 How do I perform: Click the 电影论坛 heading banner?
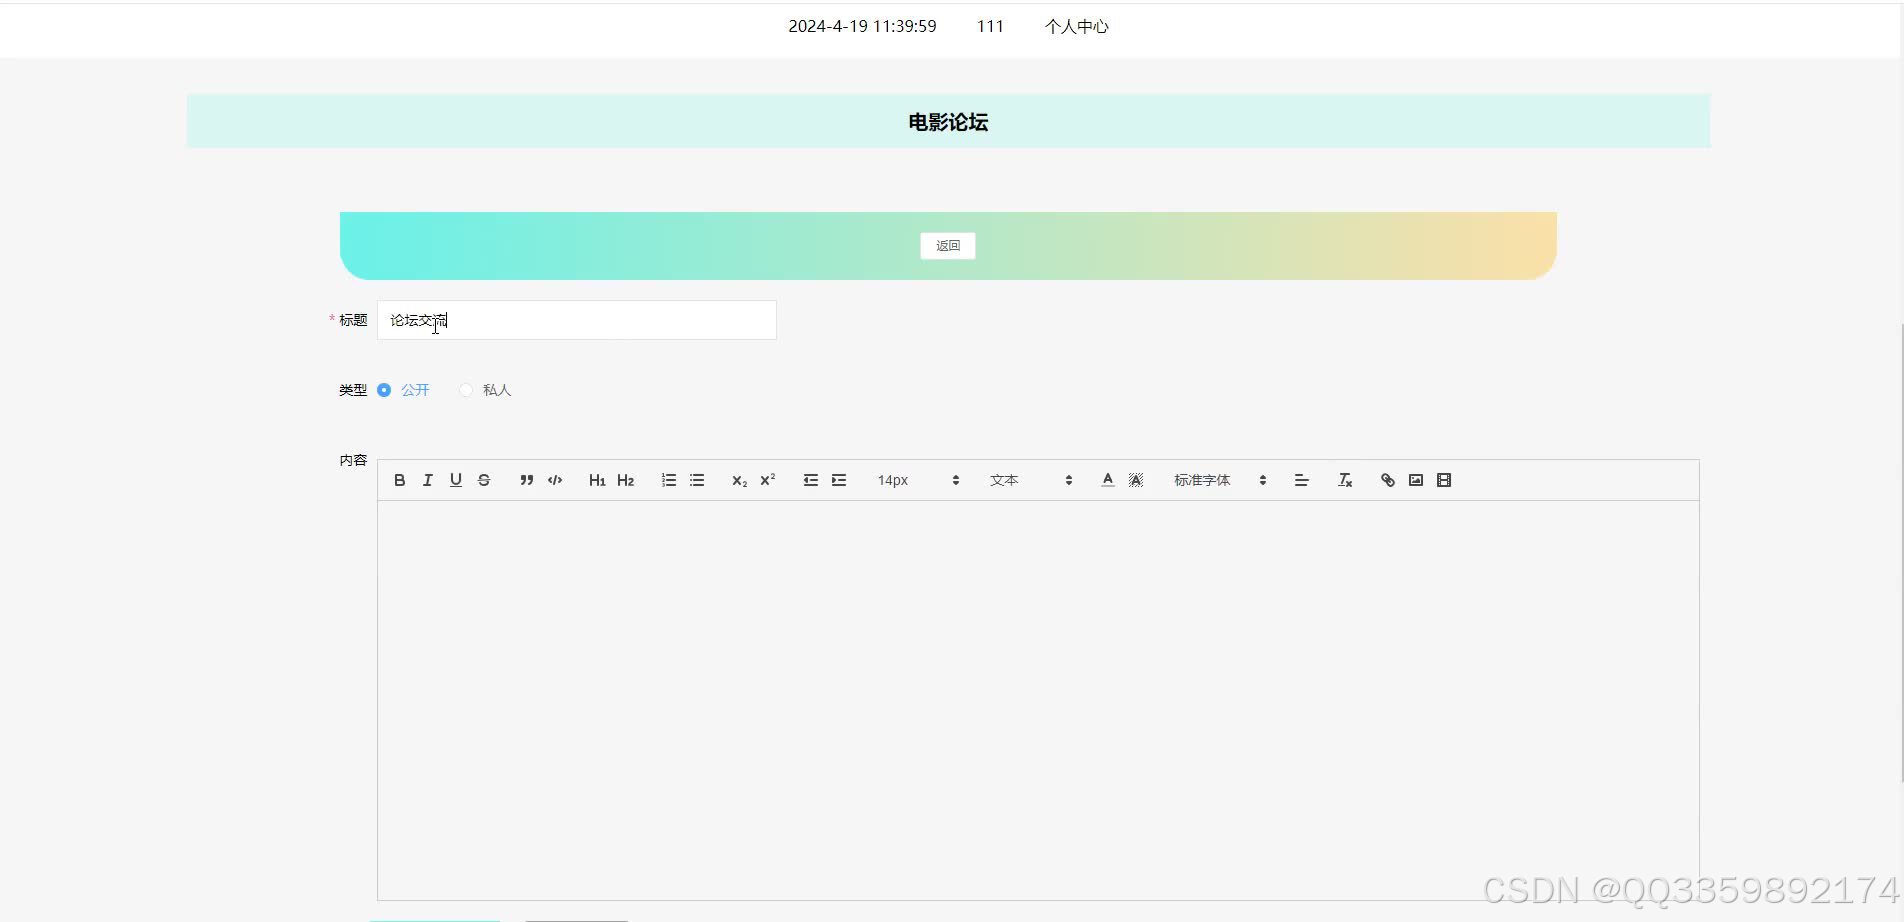[948, 122]
